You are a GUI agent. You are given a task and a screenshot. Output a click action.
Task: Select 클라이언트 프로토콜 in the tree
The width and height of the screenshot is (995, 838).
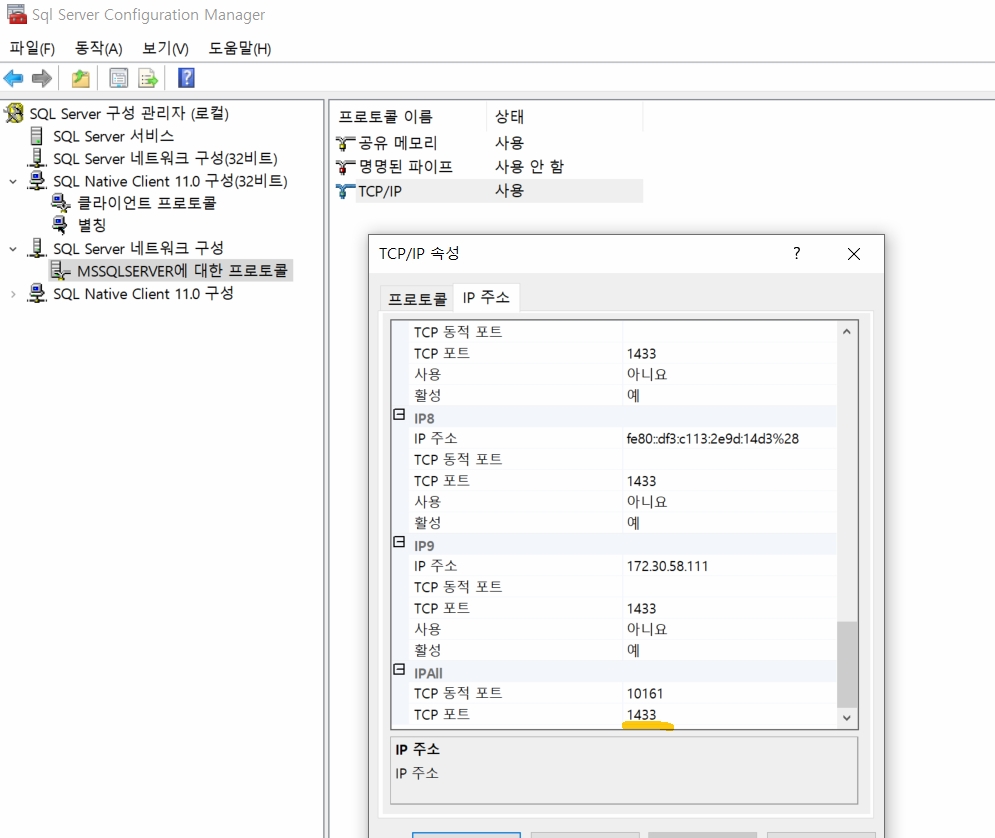(x=147, y=203)
